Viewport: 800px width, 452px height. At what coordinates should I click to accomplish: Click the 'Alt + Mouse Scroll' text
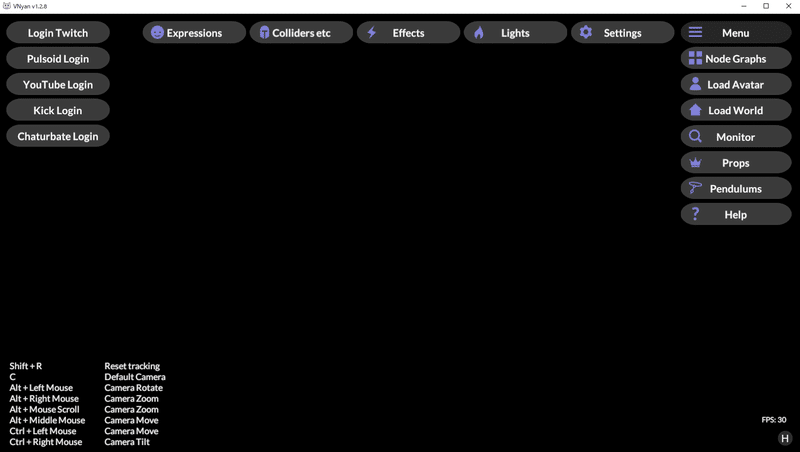44,409
